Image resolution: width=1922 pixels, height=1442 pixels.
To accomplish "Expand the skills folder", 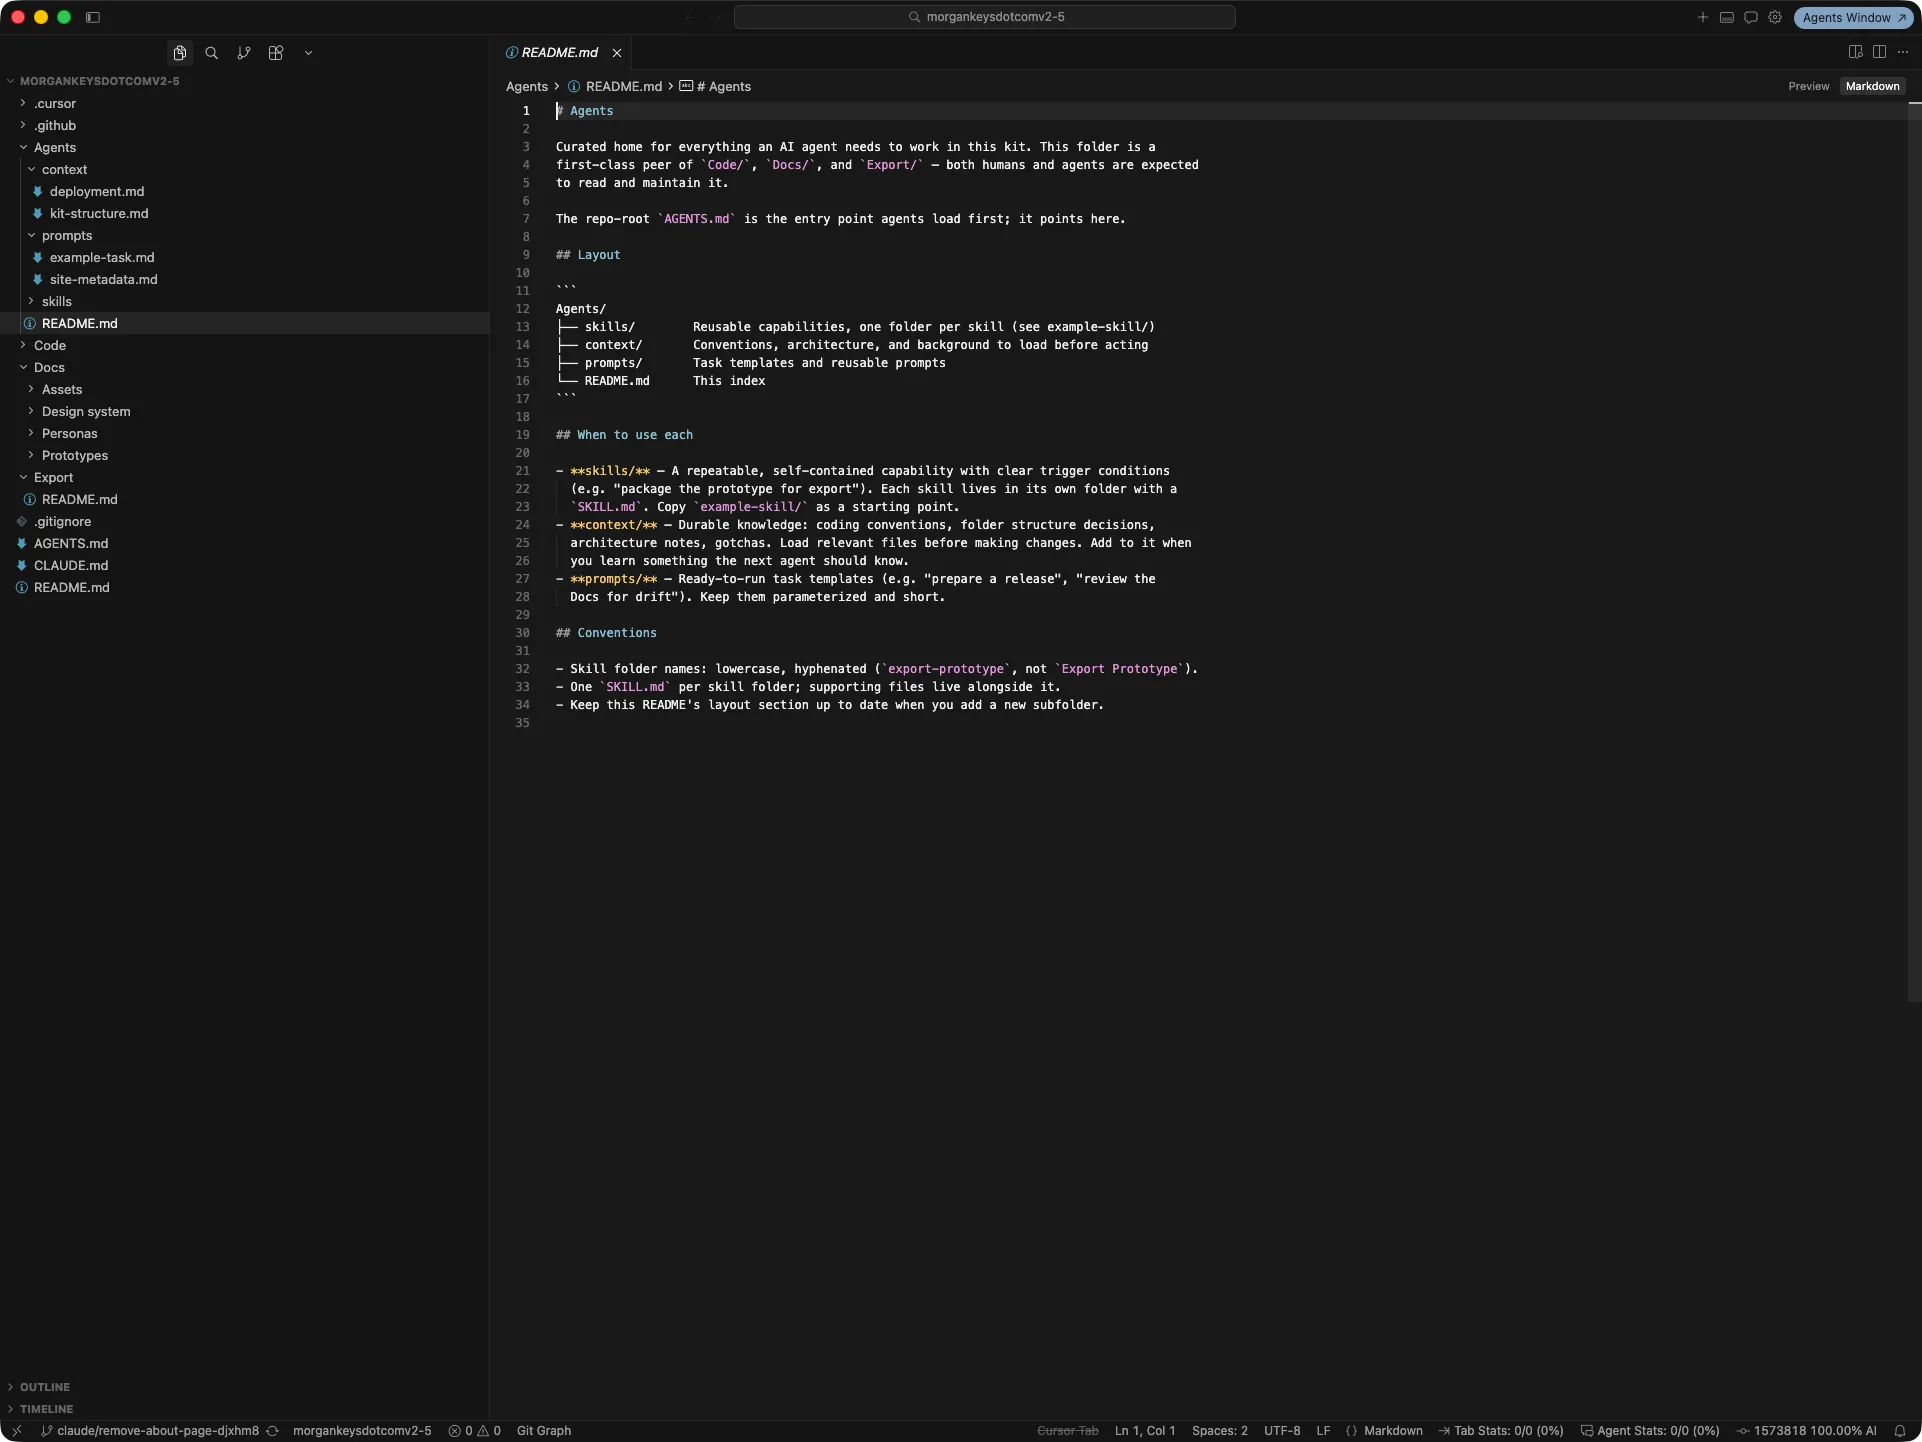I will pyautogui.click(x=57, y=301).
